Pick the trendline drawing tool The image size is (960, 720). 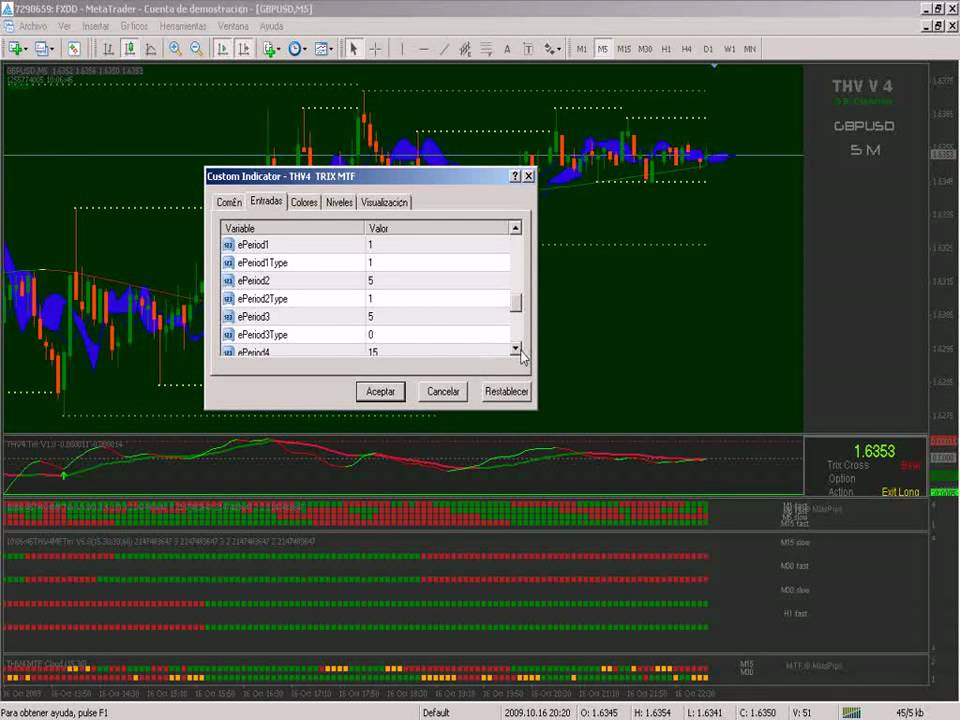[x=444, y=49]
